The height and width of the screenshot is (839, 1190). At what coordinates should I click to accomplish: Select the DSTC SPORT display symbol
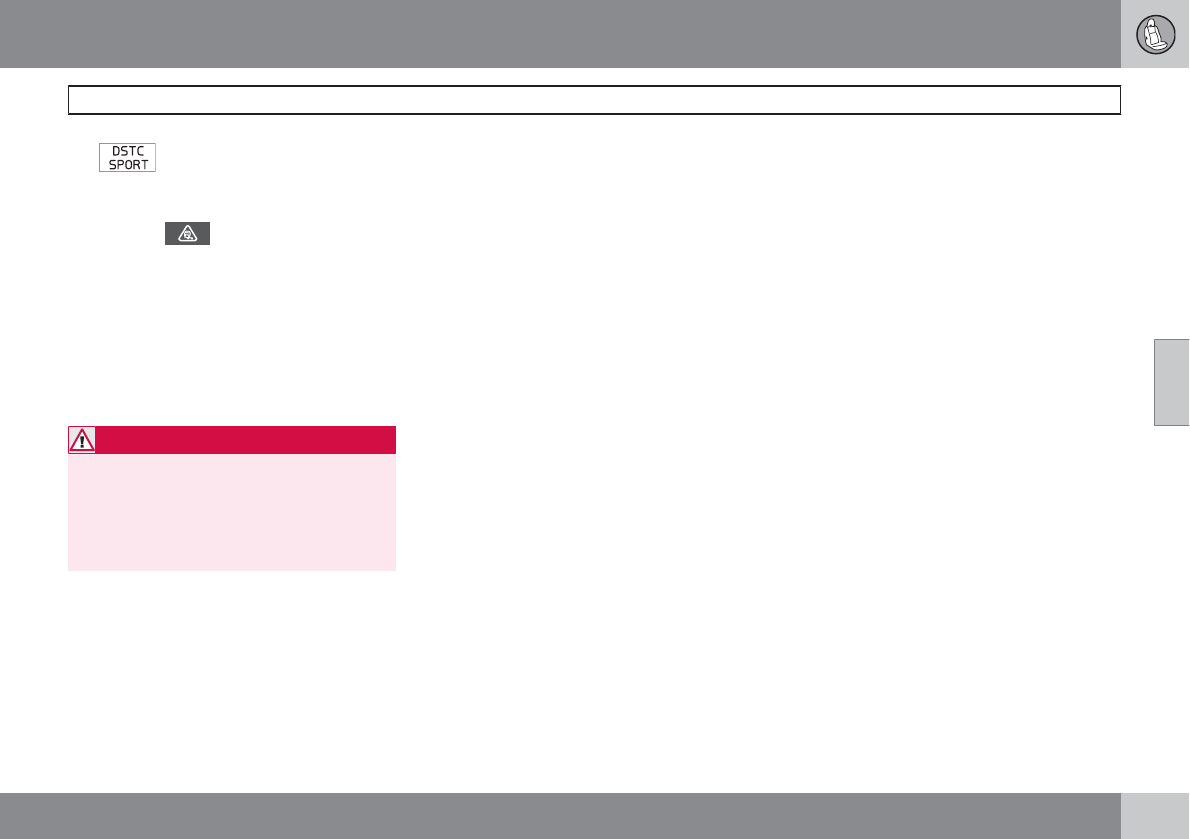click(x=128, y=158)
